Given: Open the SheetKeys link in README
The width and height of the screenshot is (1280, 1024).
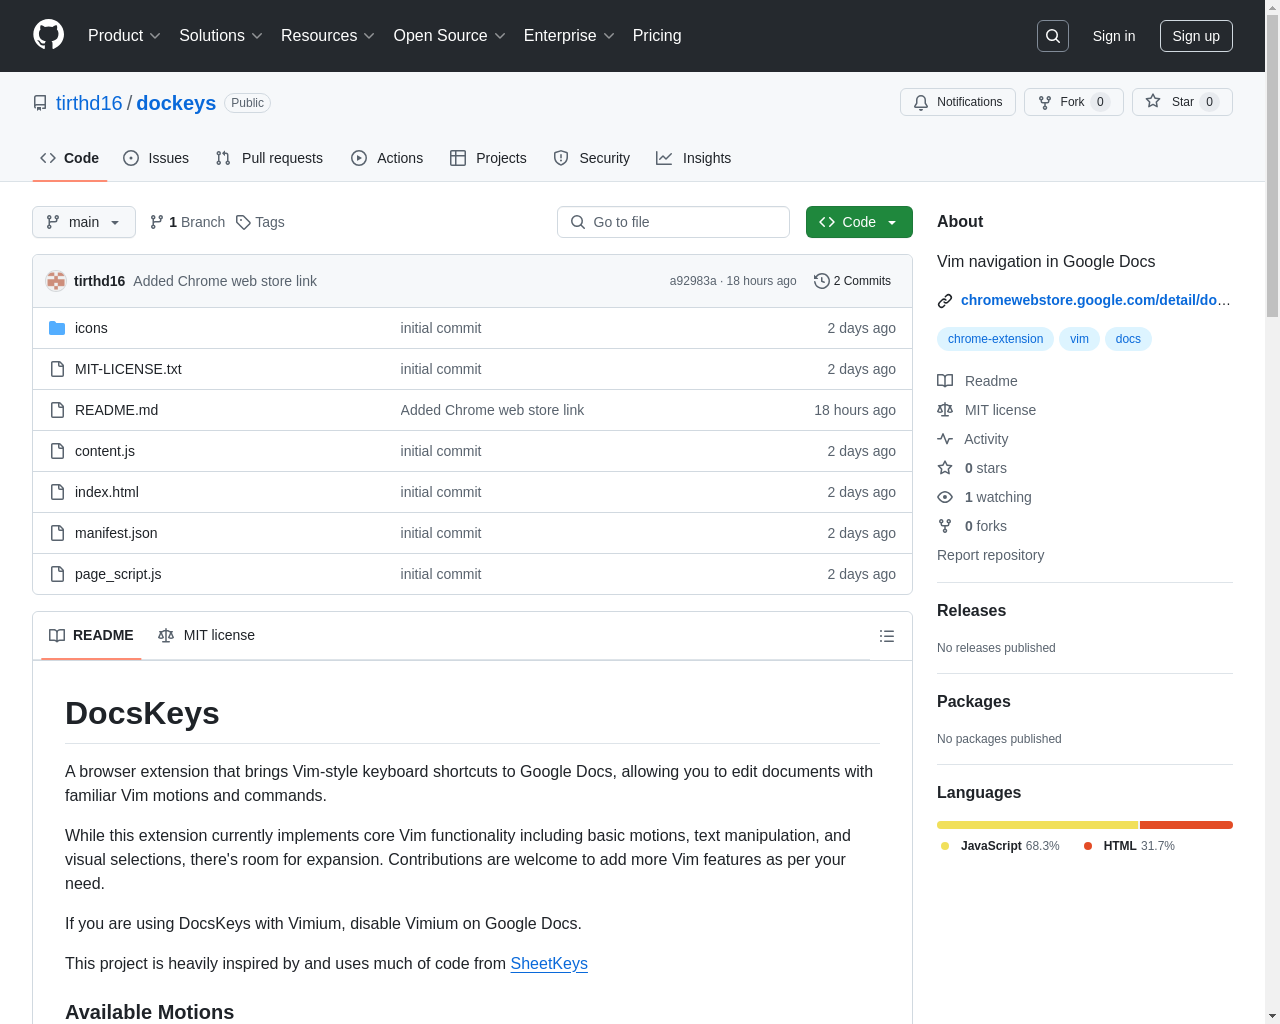Looking at the screenshot, I should point(549,963).
